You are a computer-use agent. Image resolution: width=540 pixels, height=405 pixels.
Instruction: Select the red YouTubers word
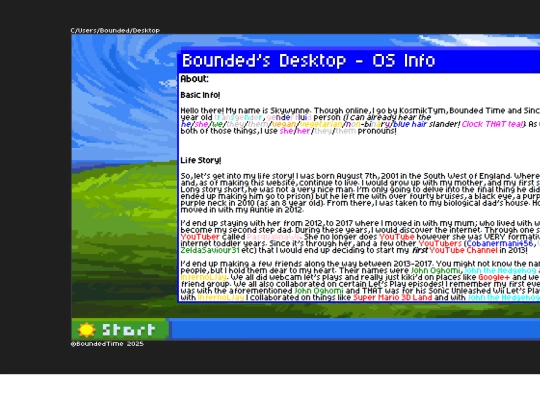coord(440,243)
